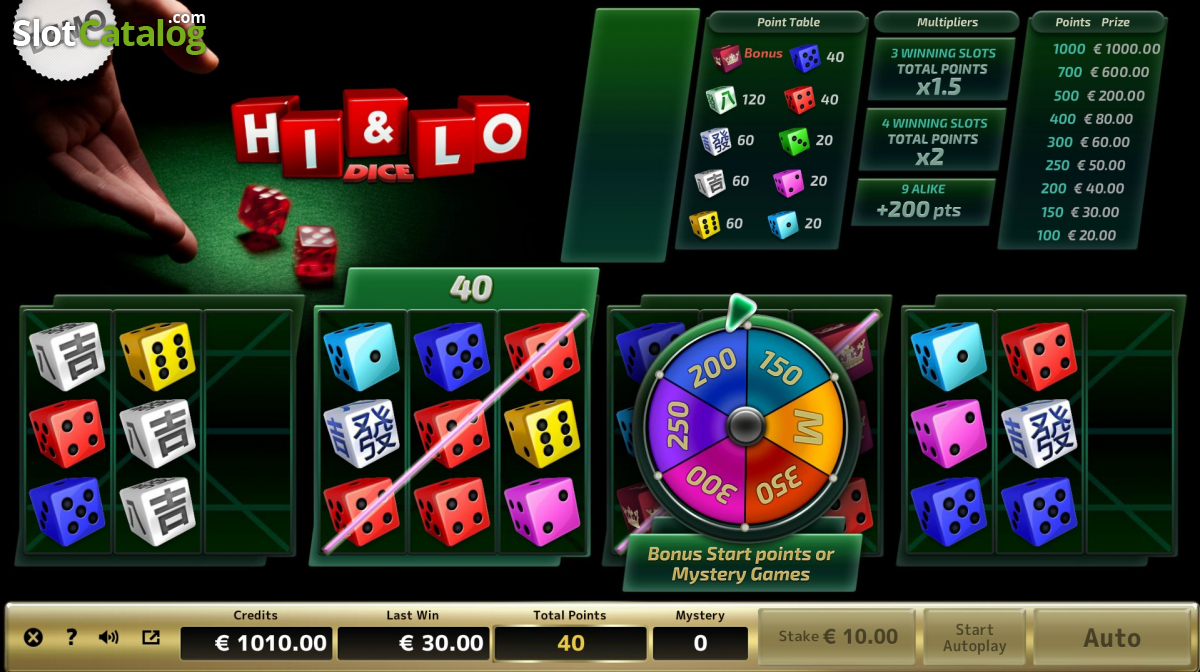This screenshot has width=1200, height=672.
Task: Click the Stake € 10.00 button
Action: click(x=837, y=636)
